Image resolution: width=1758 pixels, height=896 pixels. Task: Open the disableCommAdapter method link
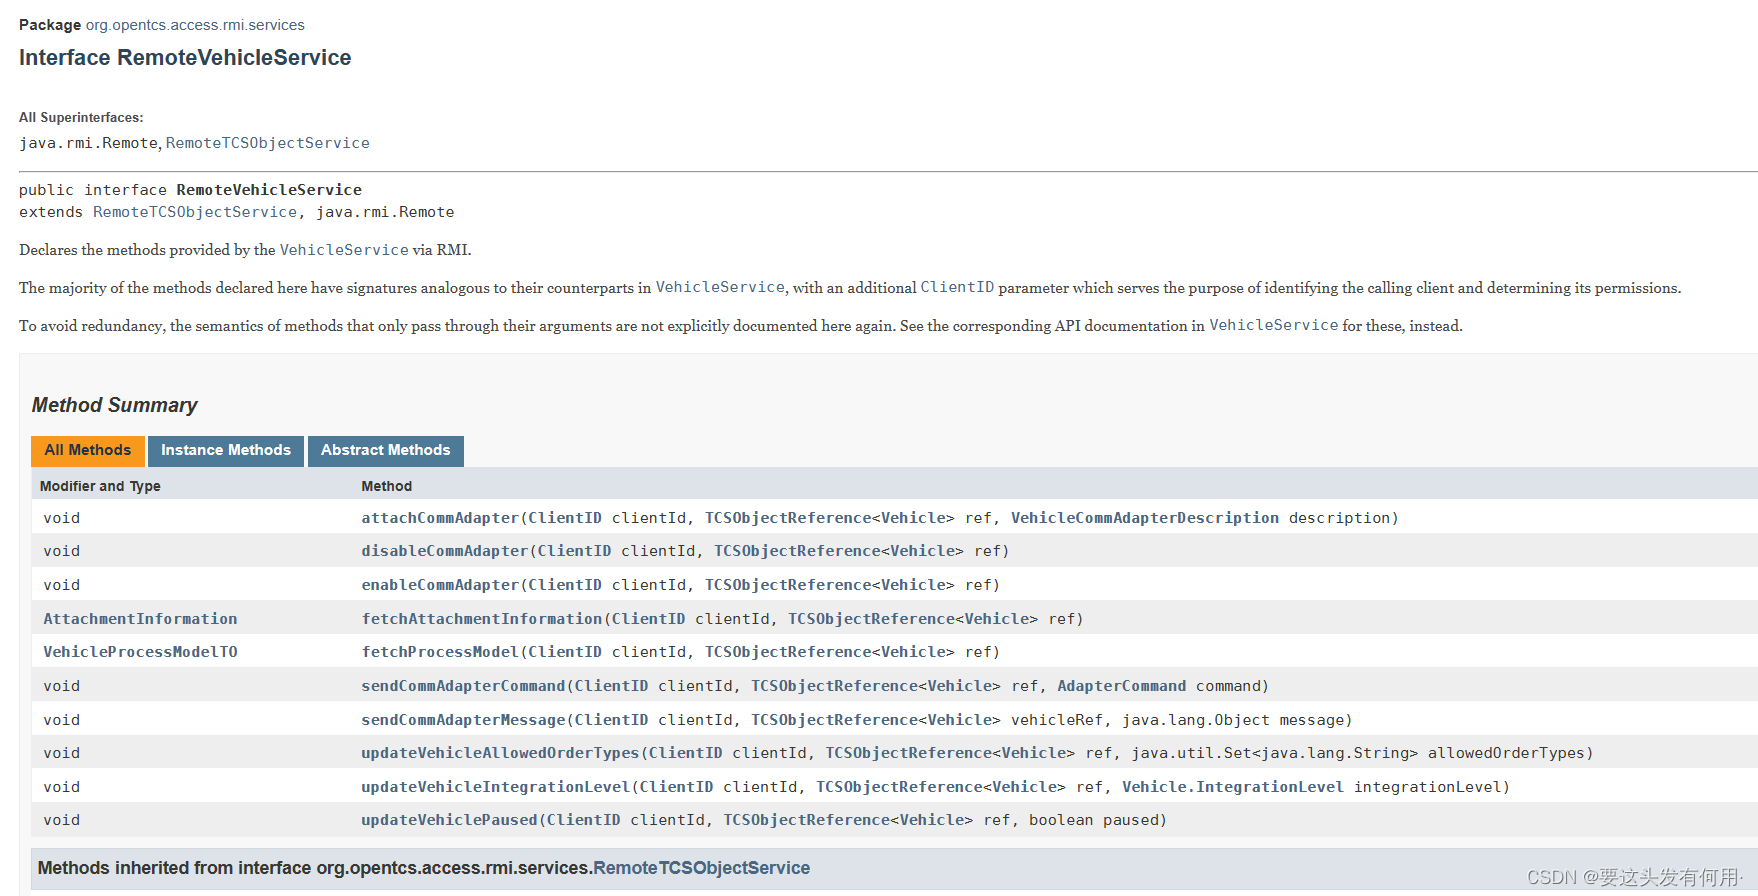(445, 551)
